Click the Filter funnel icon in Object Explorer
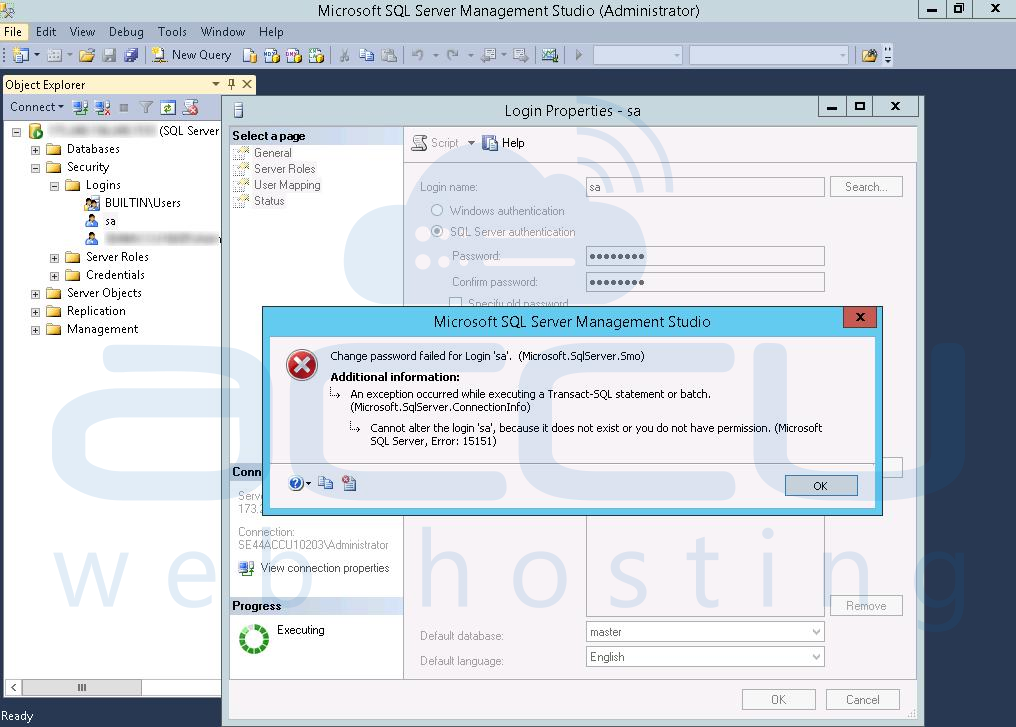Screen dimensions: 1016x727 146,108
